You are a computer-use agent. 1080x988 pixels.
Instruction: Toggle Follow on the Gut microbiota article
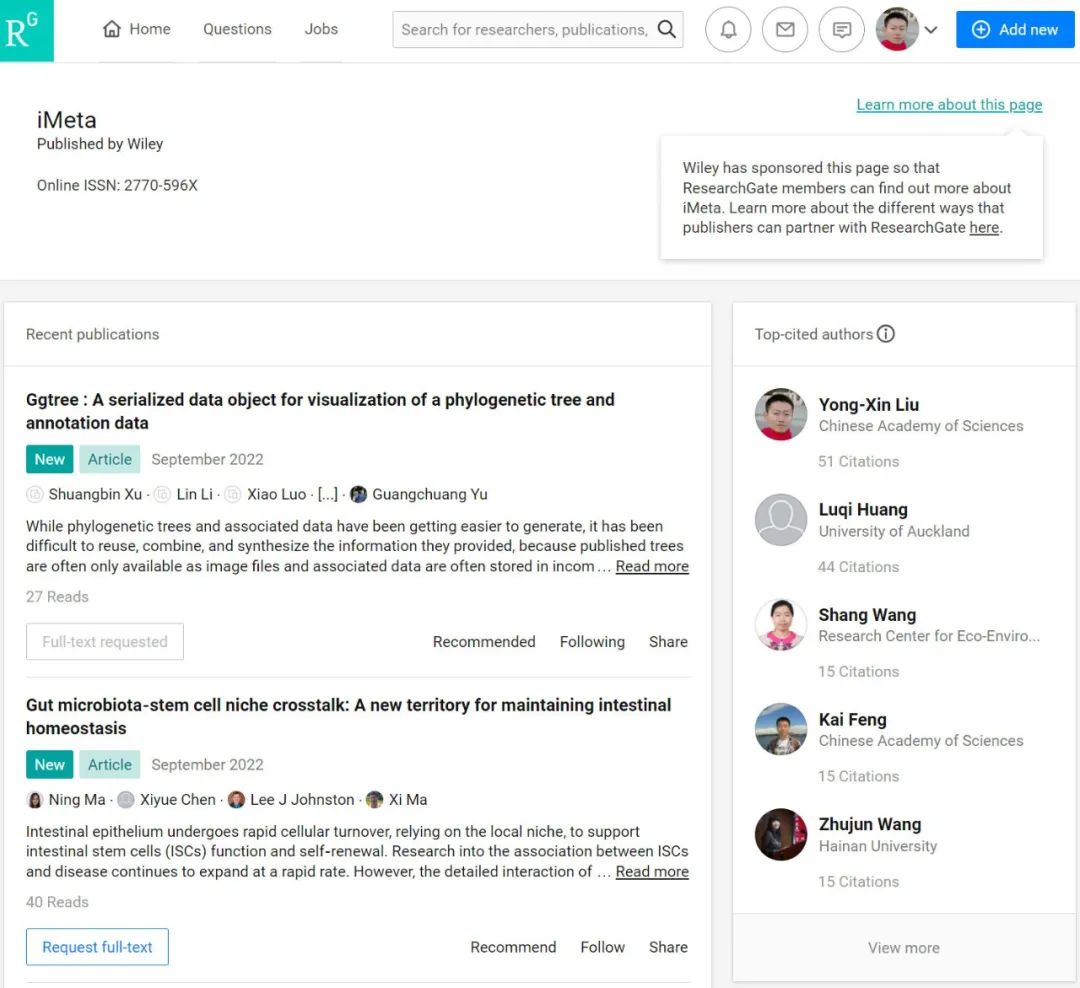click(602, 947)
